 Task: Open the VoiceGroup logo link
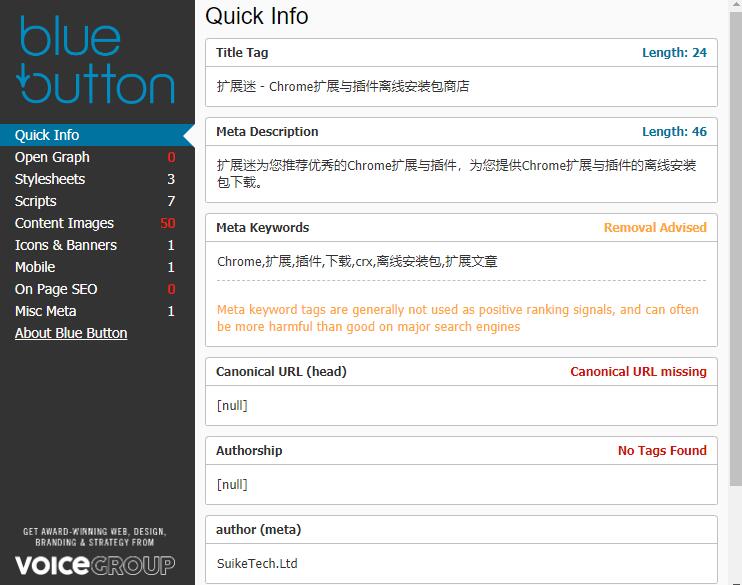click(95, 565)
